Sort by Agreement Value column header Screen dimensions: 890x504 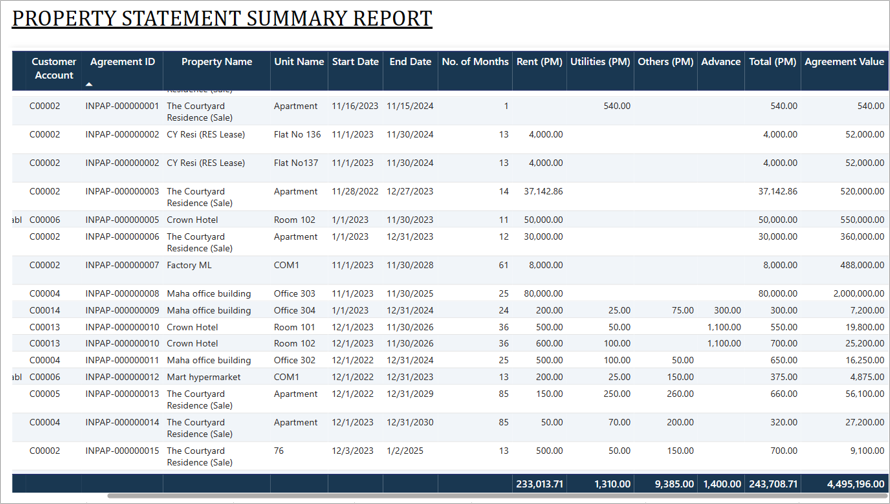click(x=844, y=61)
